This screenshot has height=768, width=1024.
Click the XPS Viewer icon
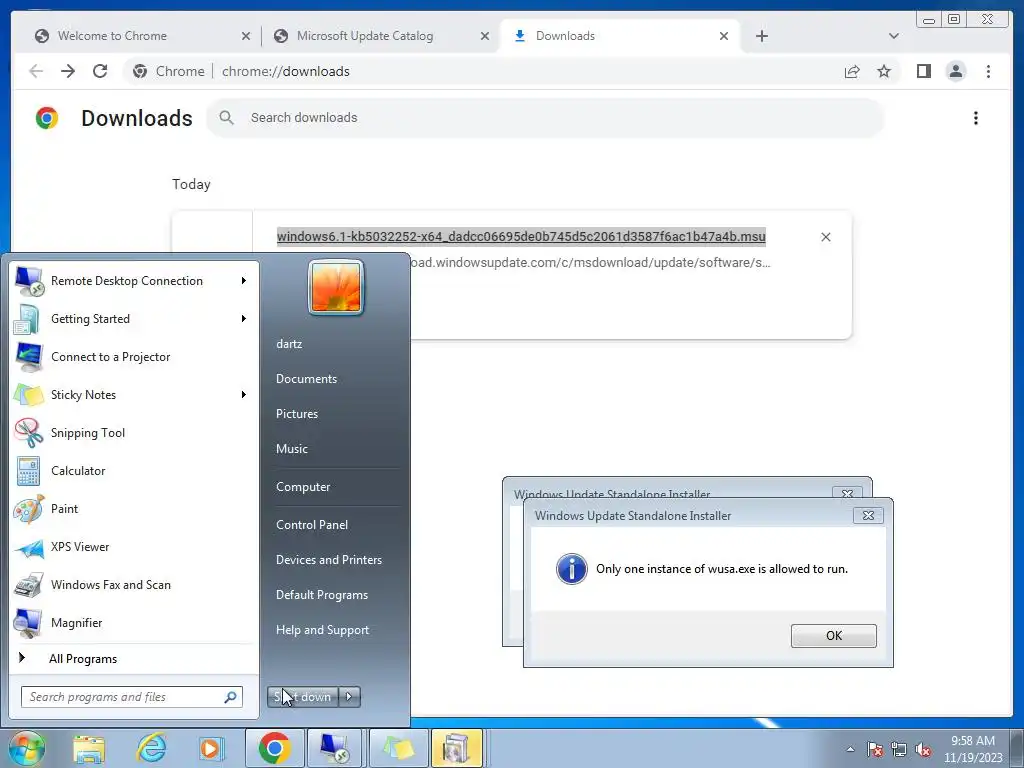click(29, 547)
